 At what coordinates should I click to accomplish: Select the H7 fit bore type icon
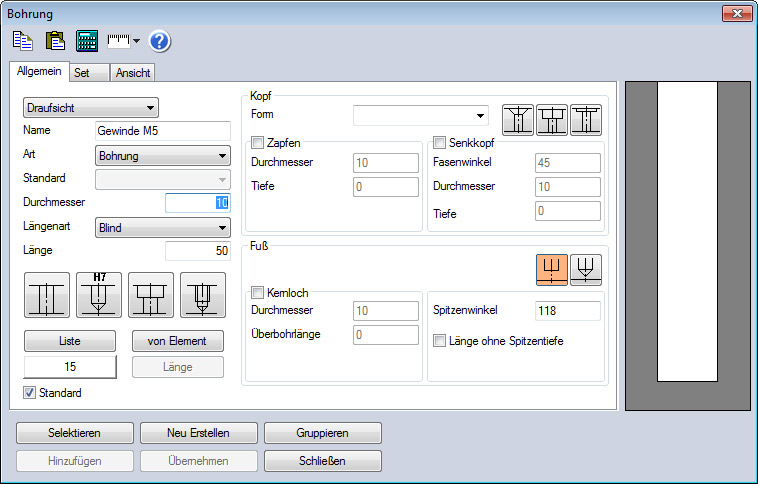point(99,295)
